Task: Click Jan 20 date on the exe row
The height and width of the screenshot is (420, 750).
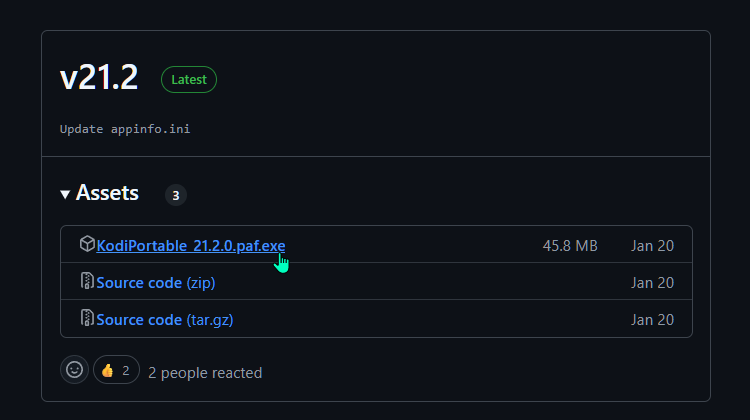Action: pos(652,246)
